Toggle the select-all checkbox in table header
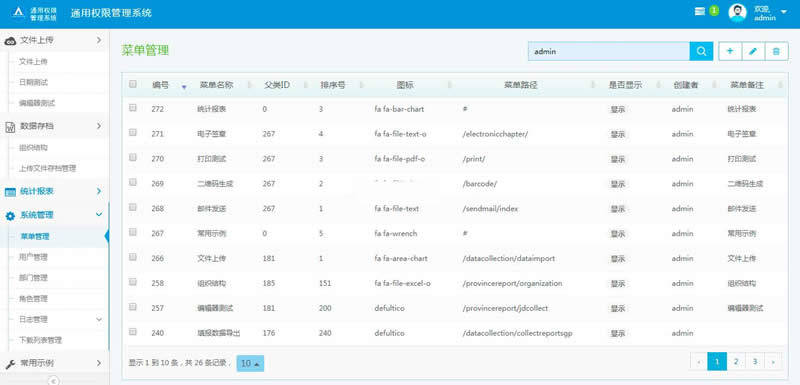800x385 pixels. pyautogui.click(x=133, y=84)
